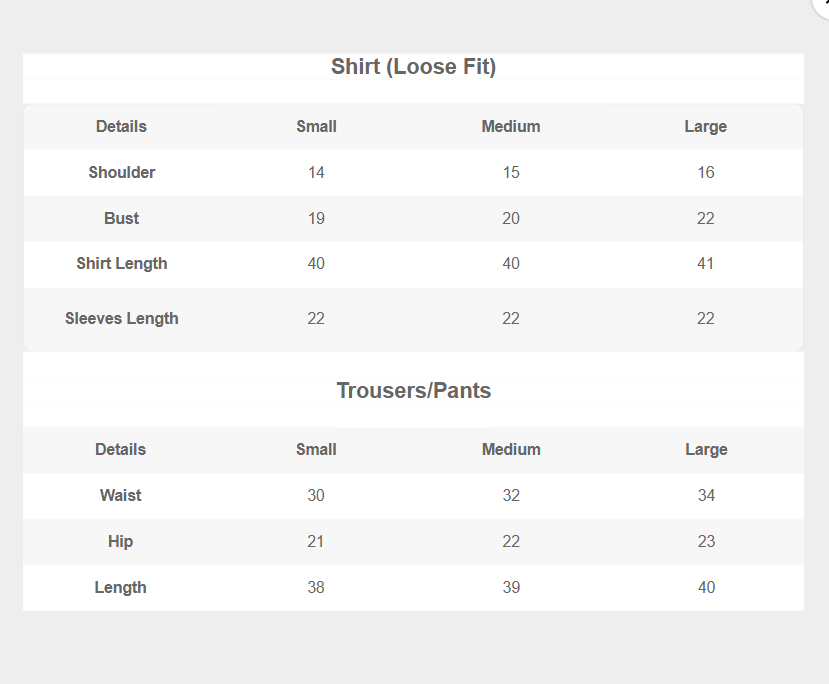Select Small column header in shirt table
Screen dimensions: 829x684
point(316,127)
